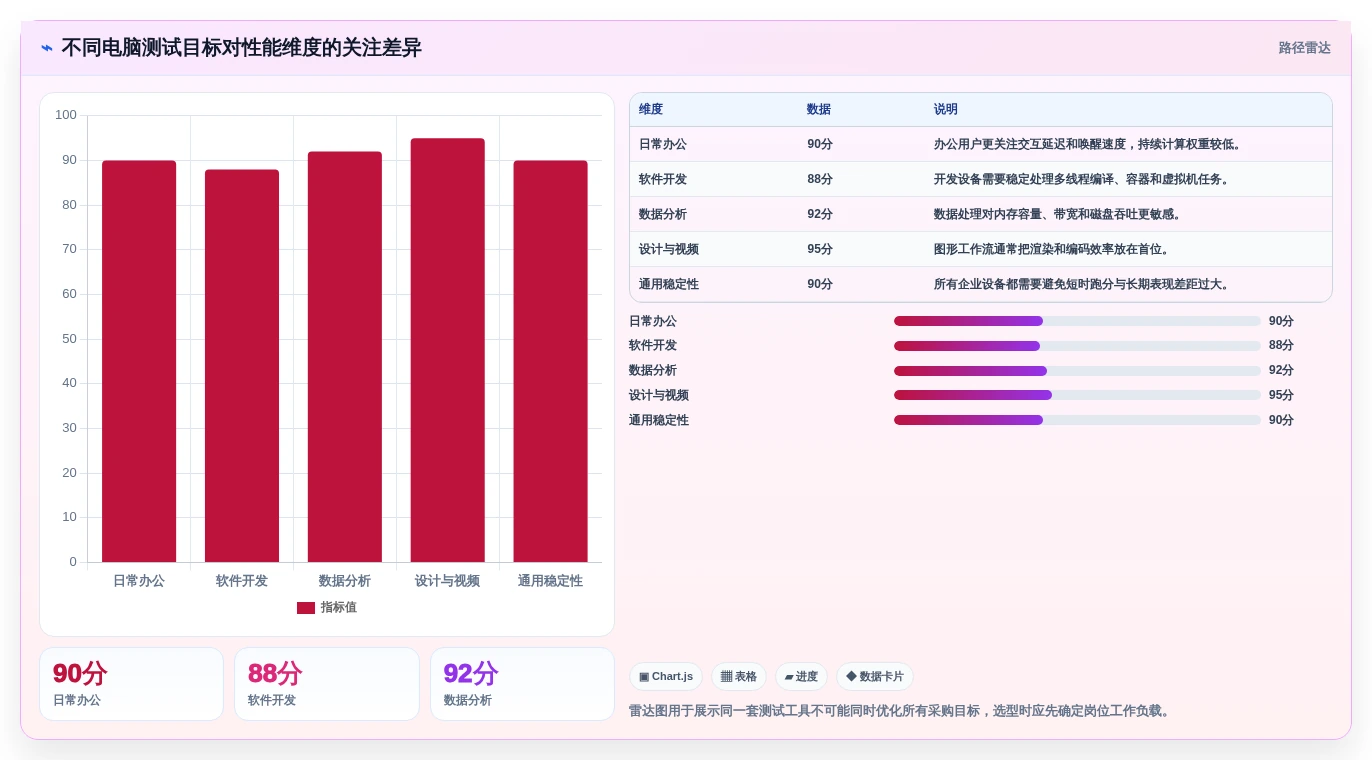Select the 日常办公 bar in chart

pos(139,361)
